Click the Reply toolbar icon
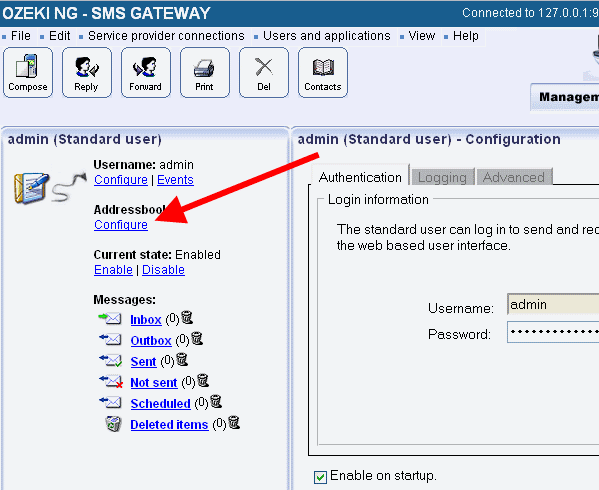The width and height of the screenshot is (599, 490). click(87, 73)
